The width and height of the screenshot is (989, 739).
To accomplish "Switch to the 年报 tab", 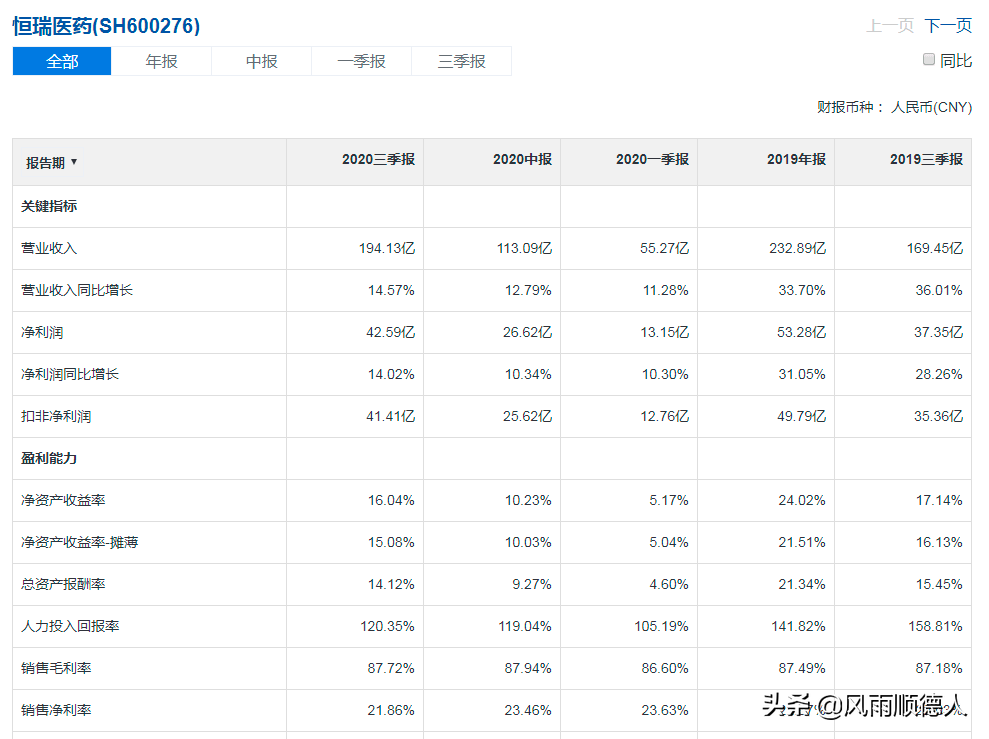I will coord(161,61).
